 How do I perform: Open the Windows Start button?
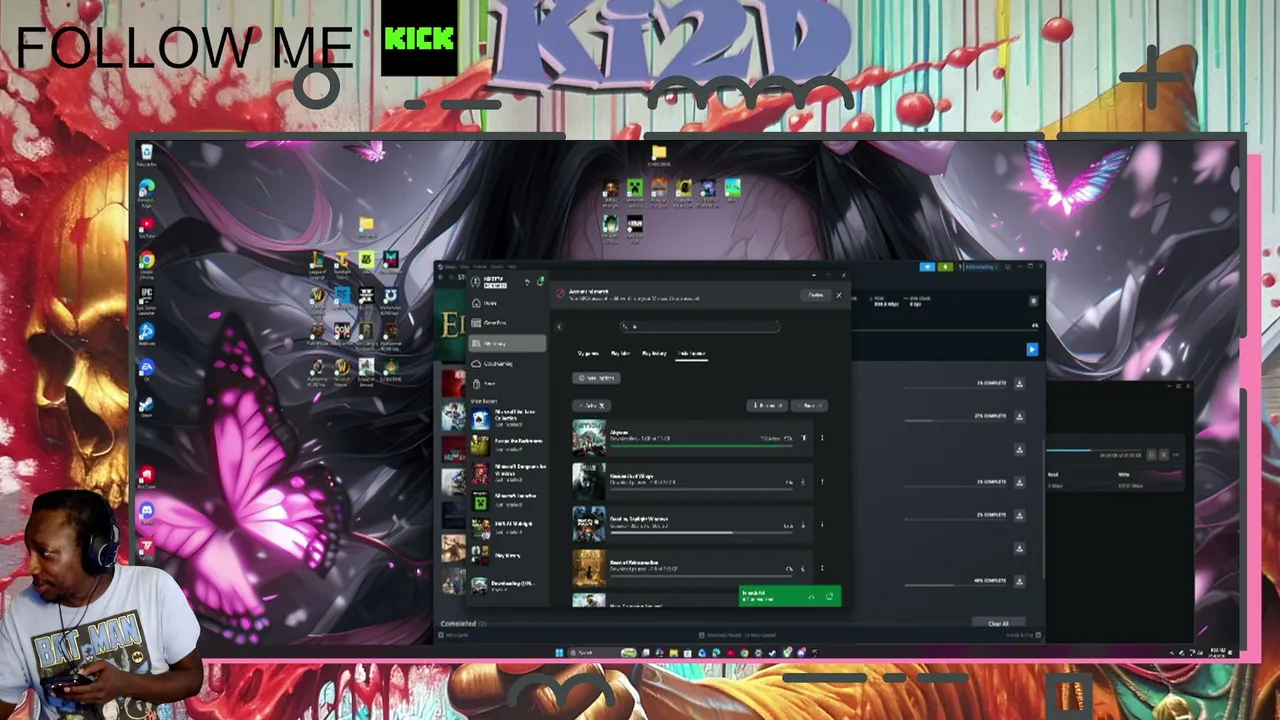[558, 653]
